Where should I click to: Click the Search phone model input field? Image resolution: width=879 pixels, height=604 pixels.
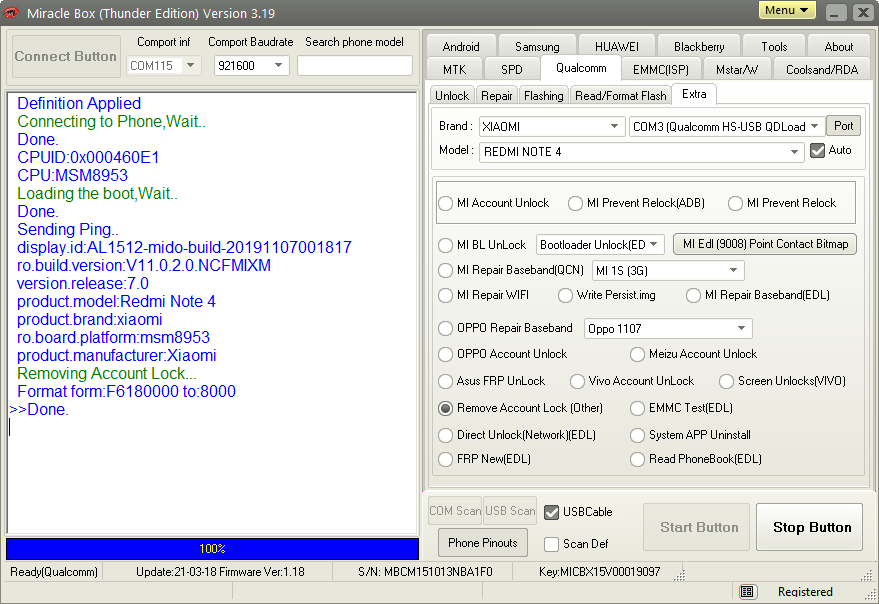click(x=355, y=66)
